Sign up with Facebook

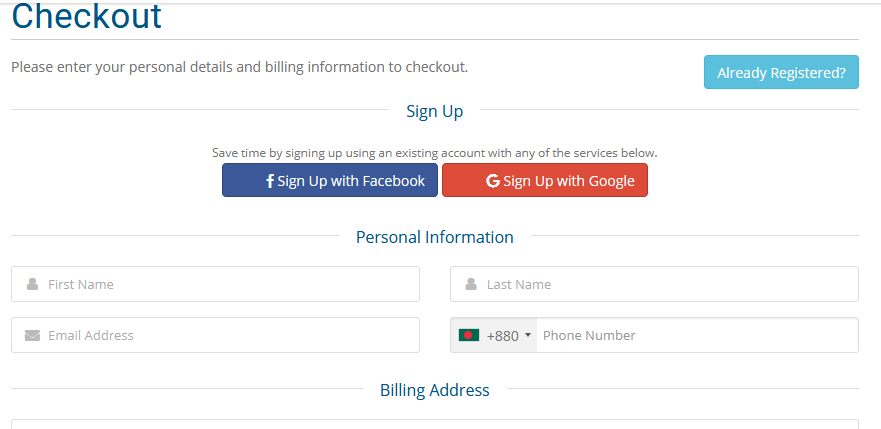[330, 181]
